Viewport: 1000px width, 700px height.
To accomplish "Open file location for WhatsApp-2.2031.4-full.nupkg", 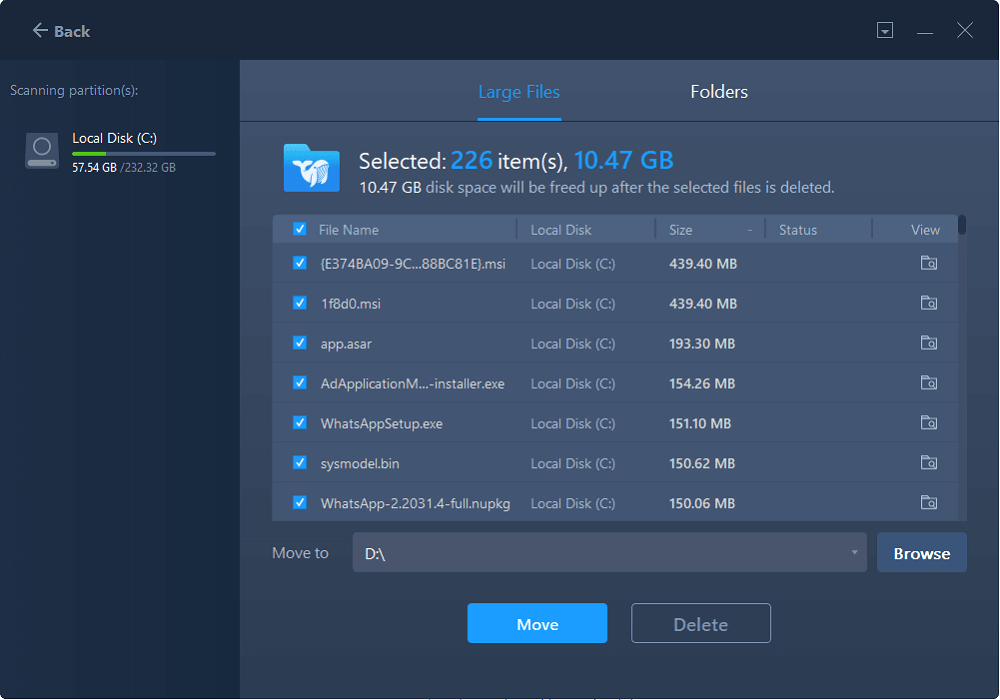I will [929, 502].
